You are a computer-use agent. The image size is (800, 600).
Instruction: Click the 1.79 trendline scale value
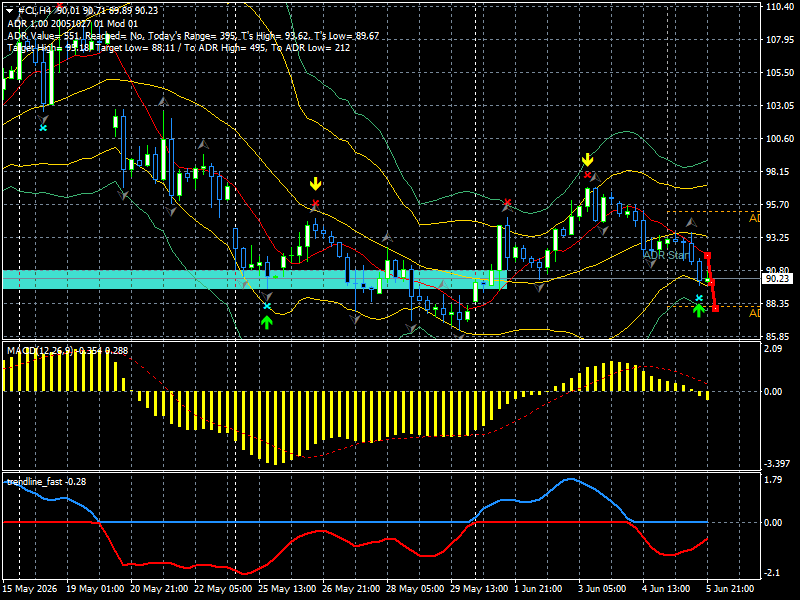point(773,480)
